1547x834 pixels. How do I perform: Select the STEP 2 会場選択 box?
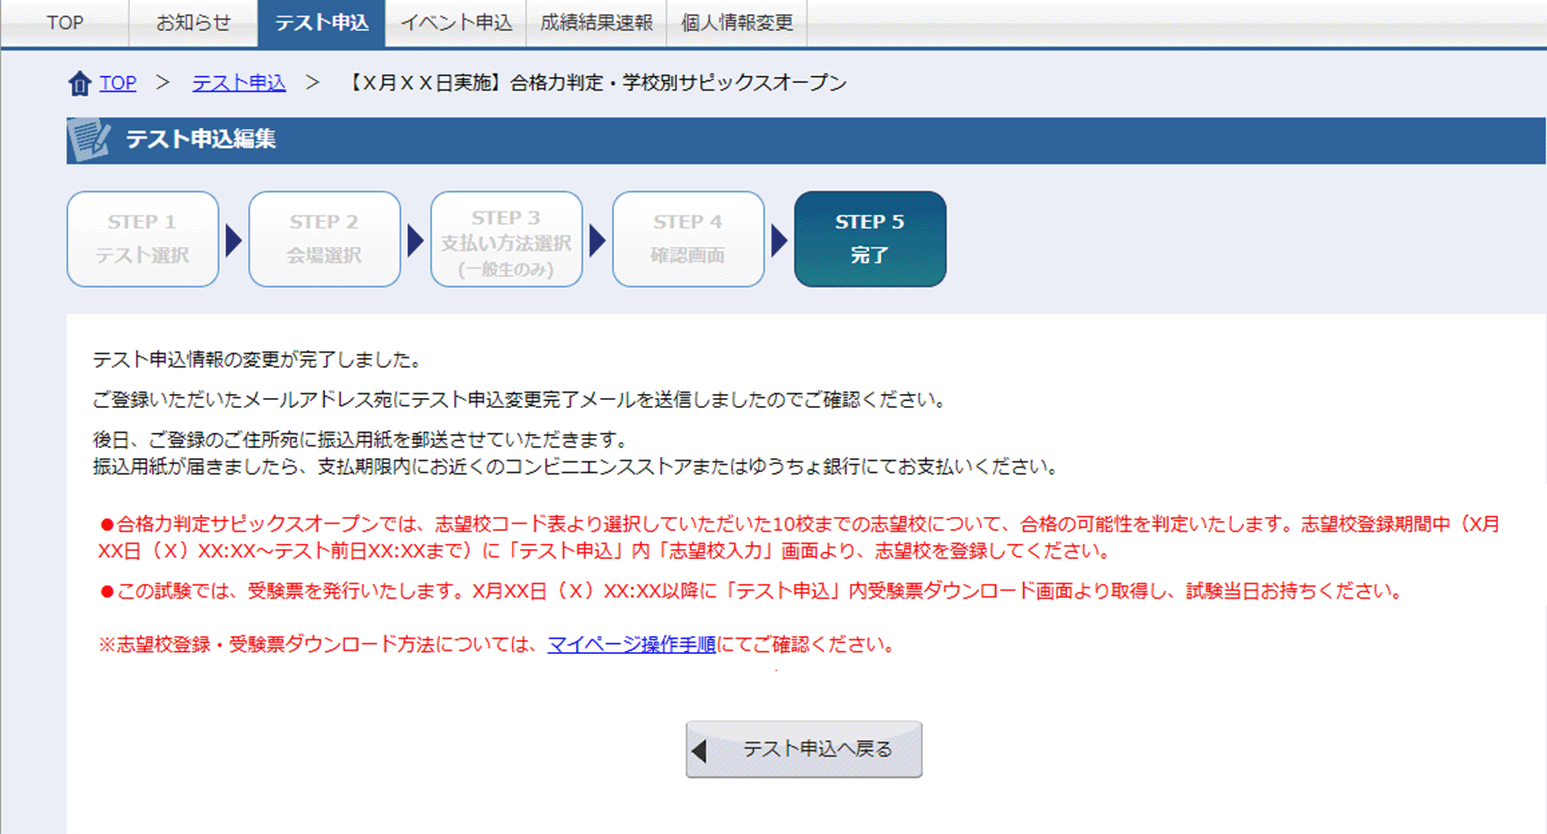[324, 239]
